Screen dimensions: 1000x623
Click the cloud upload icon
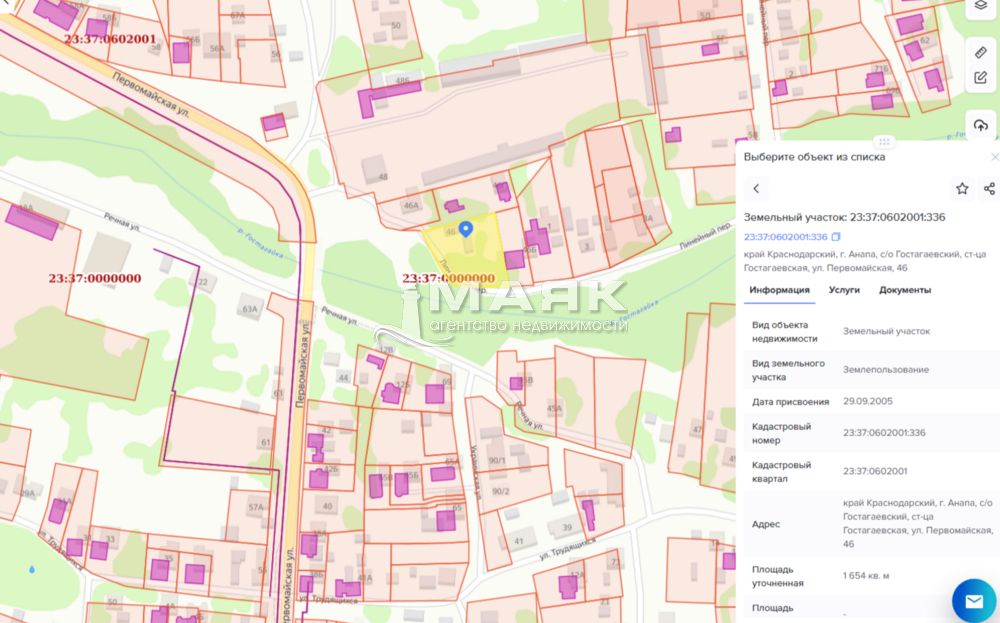(980, 126)
